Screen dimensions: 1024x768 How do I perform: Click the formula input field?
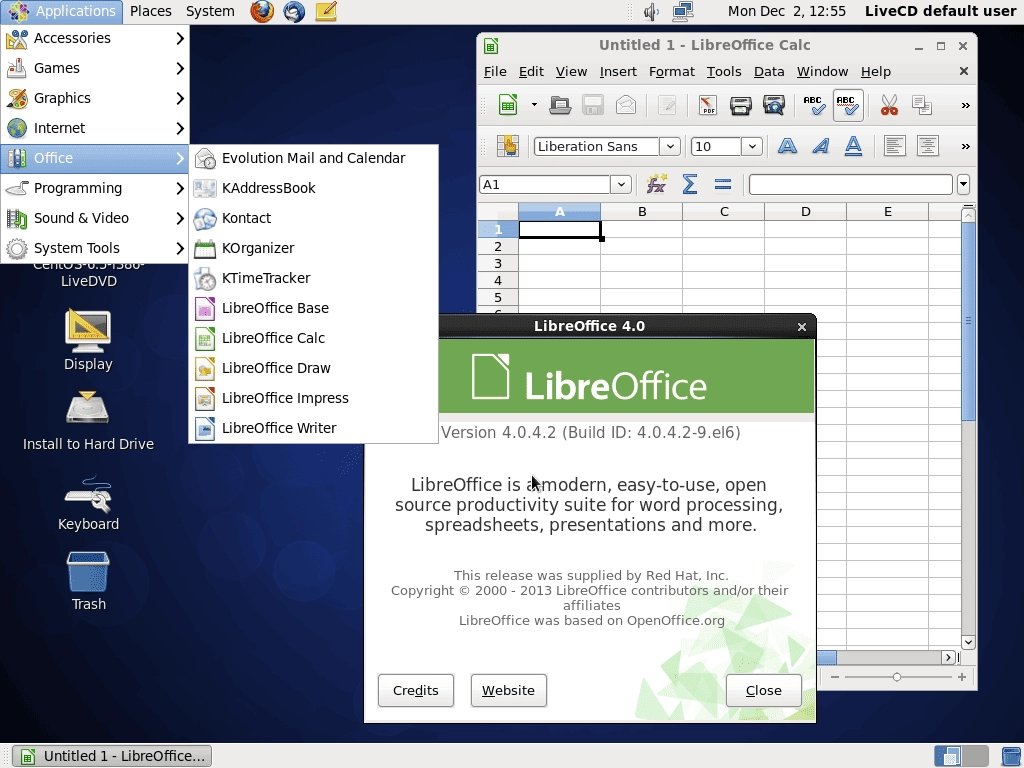pos(850,185)
